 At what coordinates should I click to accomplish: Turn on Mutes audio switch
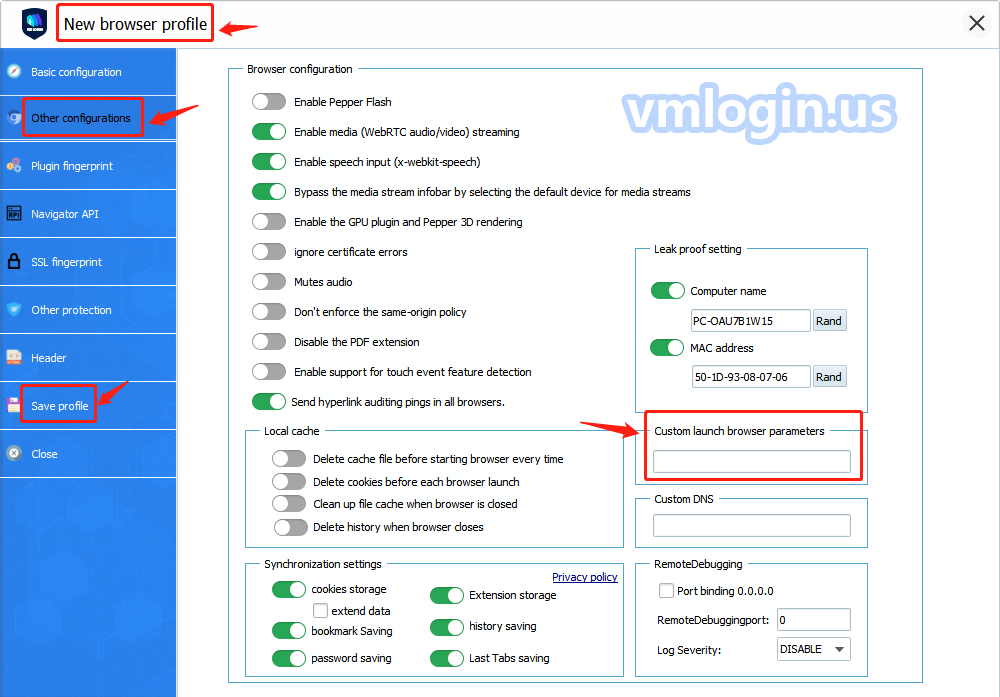(269, 282)
